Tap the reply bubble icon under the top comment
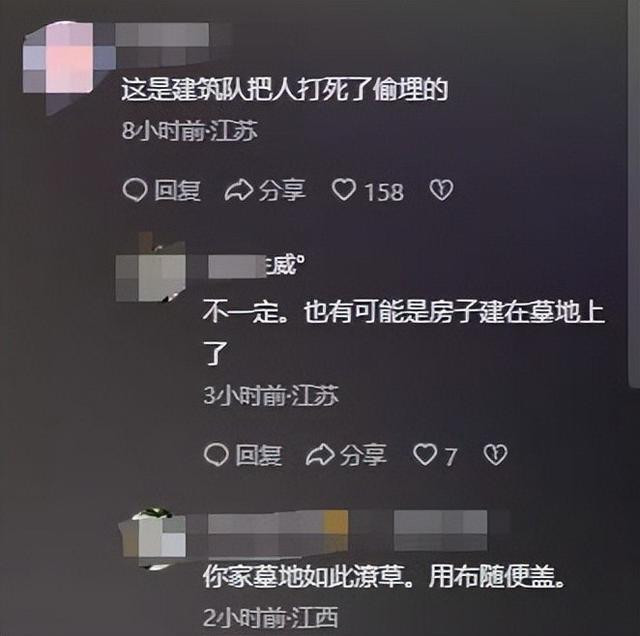 coord(134,191)
